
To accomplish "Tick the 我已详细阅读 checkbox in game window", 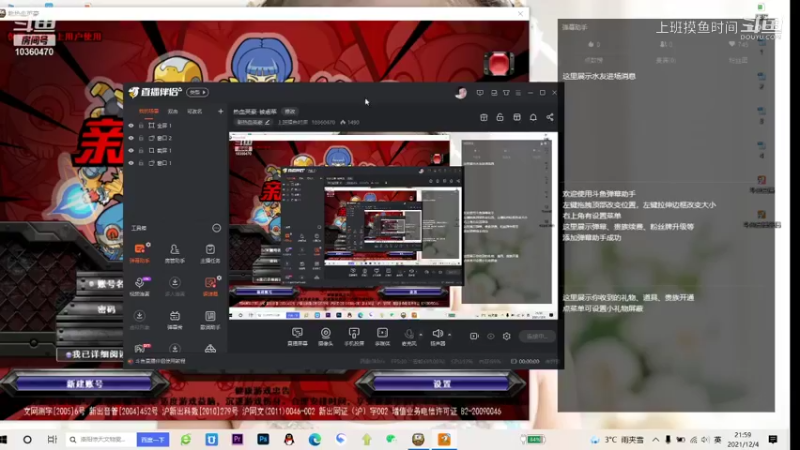I will point(68,355).
